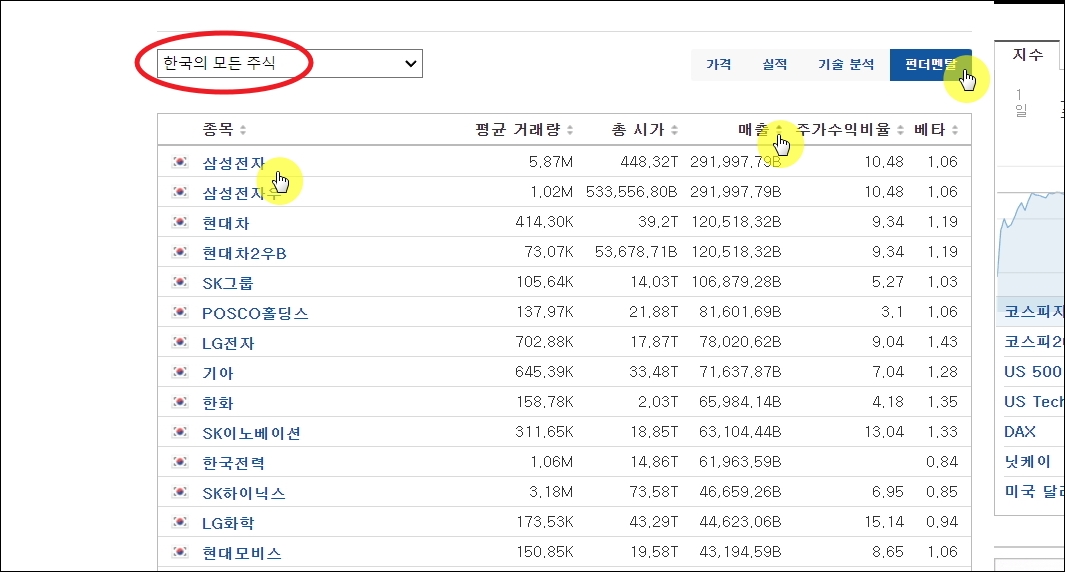
Task: Click Korean flag icon beside 삼성전자
Action: pyautogui.click(x=180, y=162)
